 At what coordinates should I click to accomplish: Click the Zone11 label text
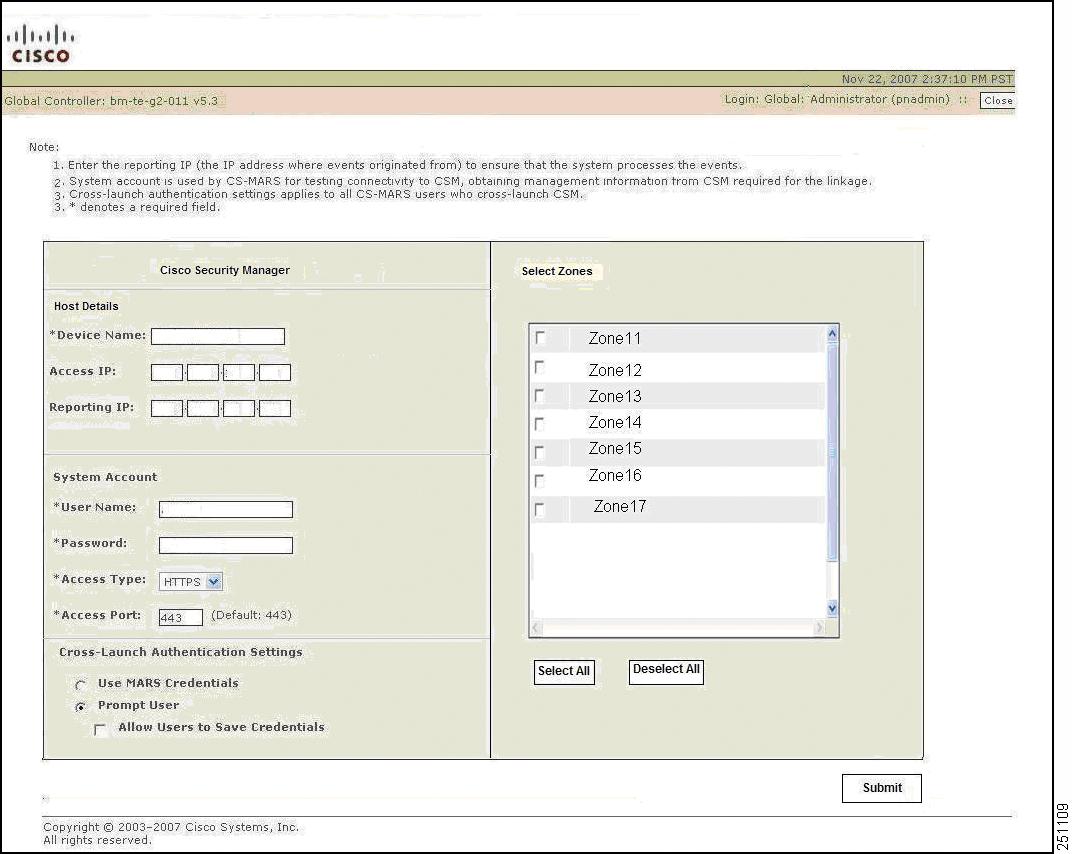pyautogui.click(x=615, y=338)
